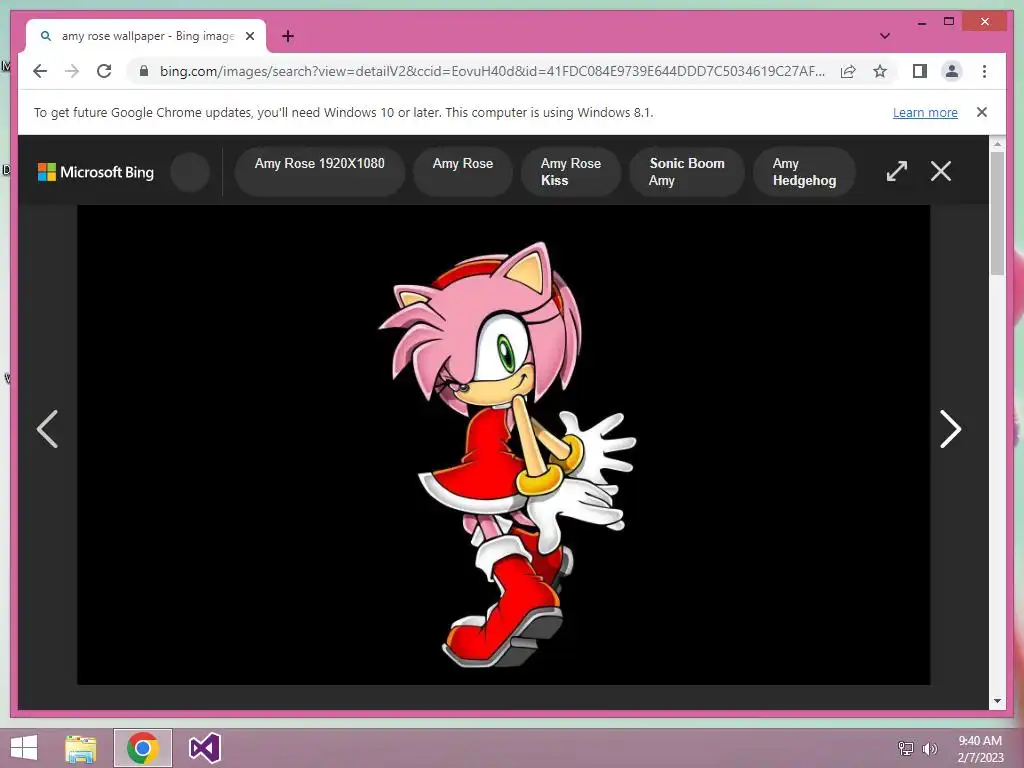Click the browser forward arrow

click(x=72, y=71)
